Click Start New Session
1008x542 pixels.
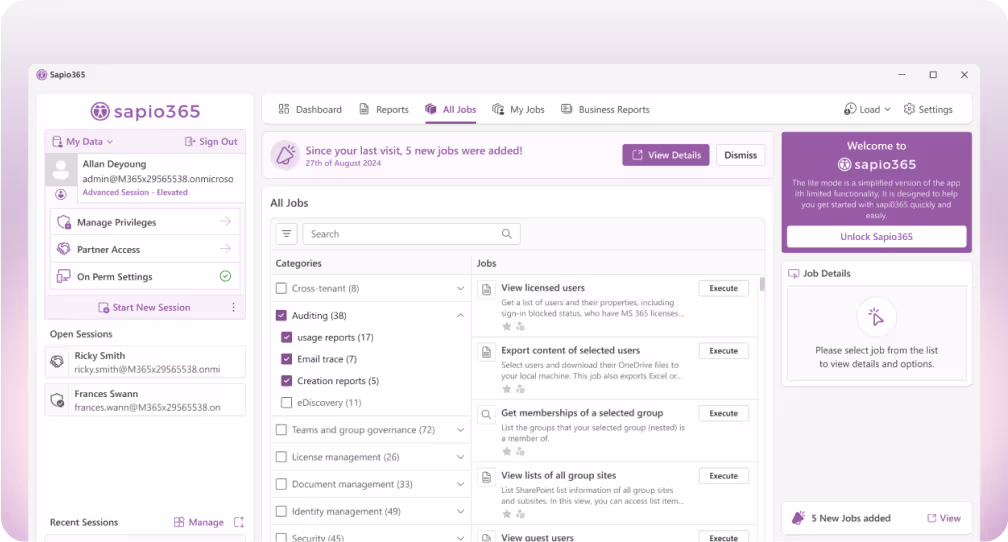click(144, 307)
